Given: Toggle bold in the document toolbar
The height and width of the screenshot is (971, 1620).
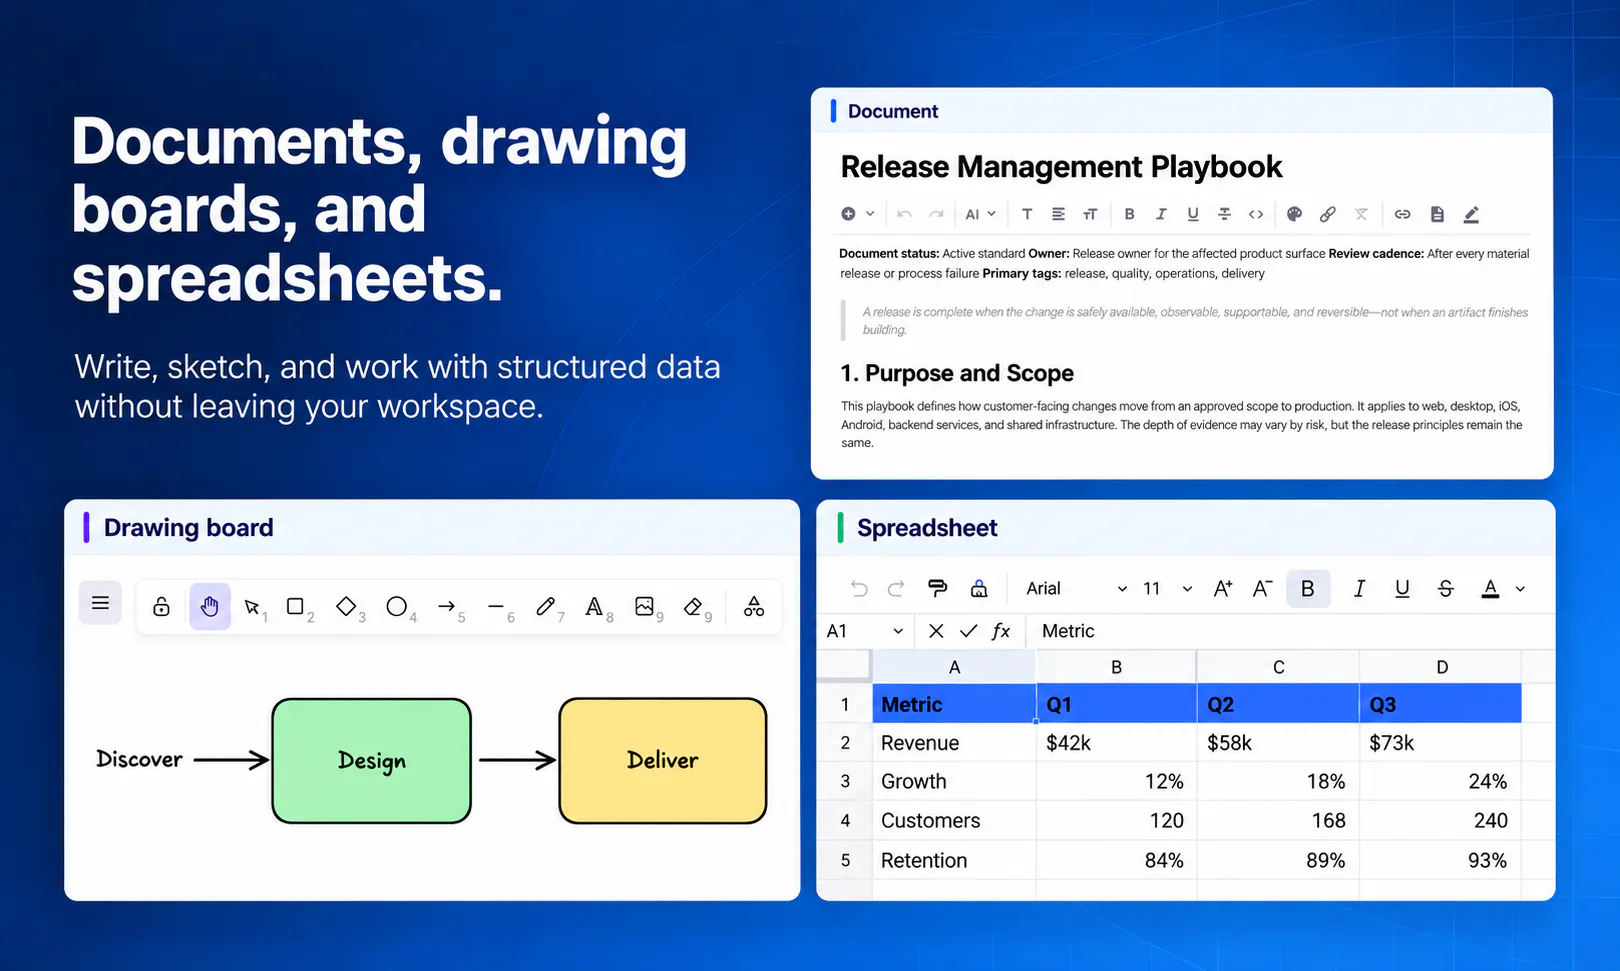Looking at the screenshot, I should pos(1129,214).
